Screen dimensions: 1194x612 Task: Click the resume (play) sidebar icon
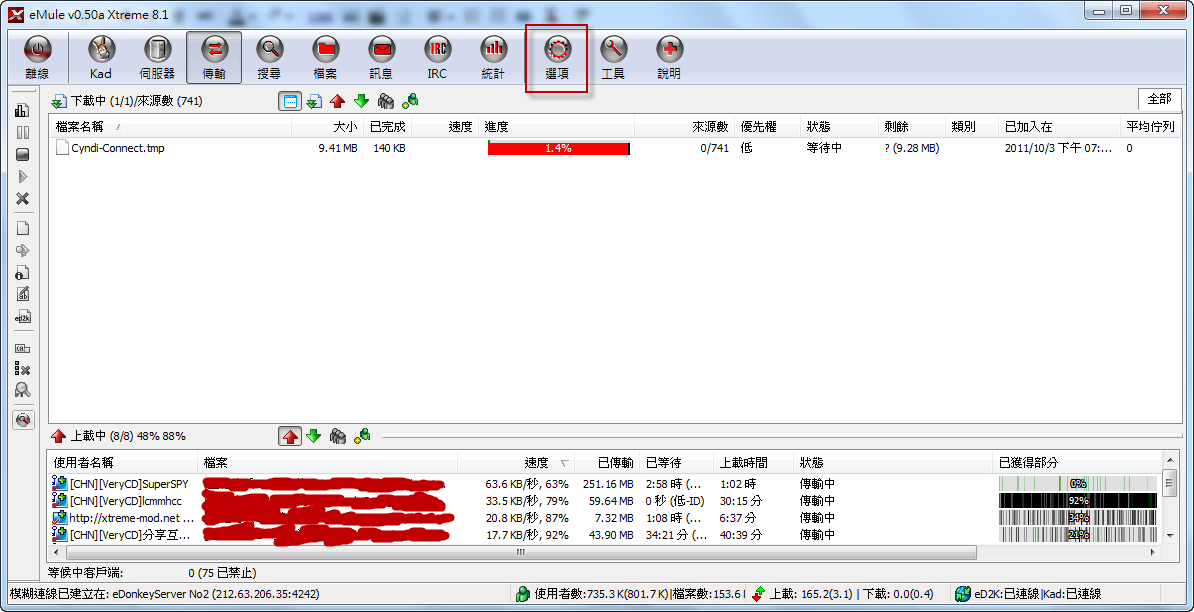(x=23, y=177)
